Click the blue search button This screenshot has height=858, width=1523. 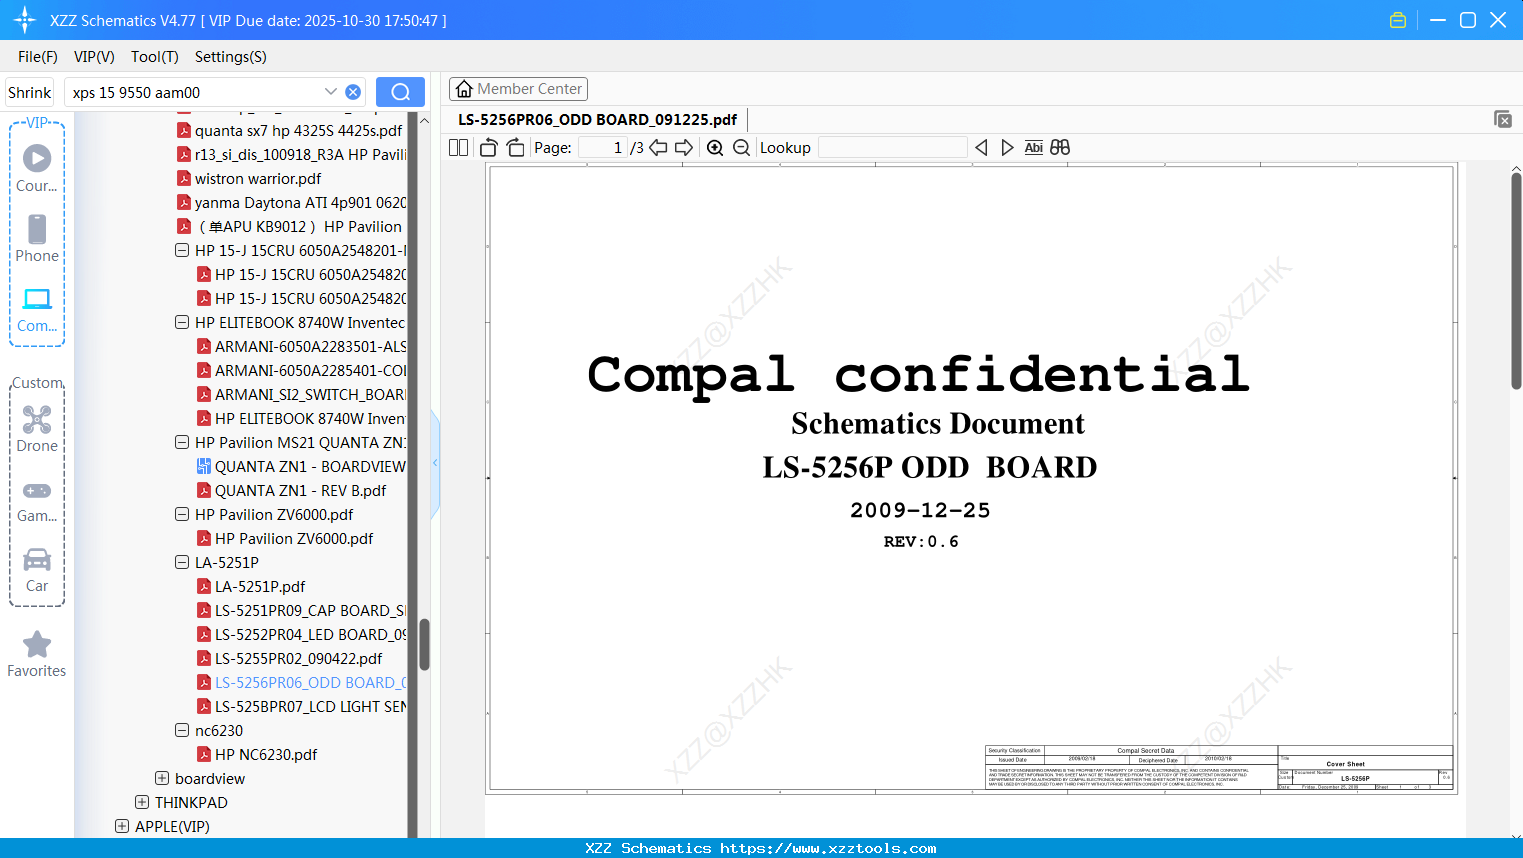[400, 92]
